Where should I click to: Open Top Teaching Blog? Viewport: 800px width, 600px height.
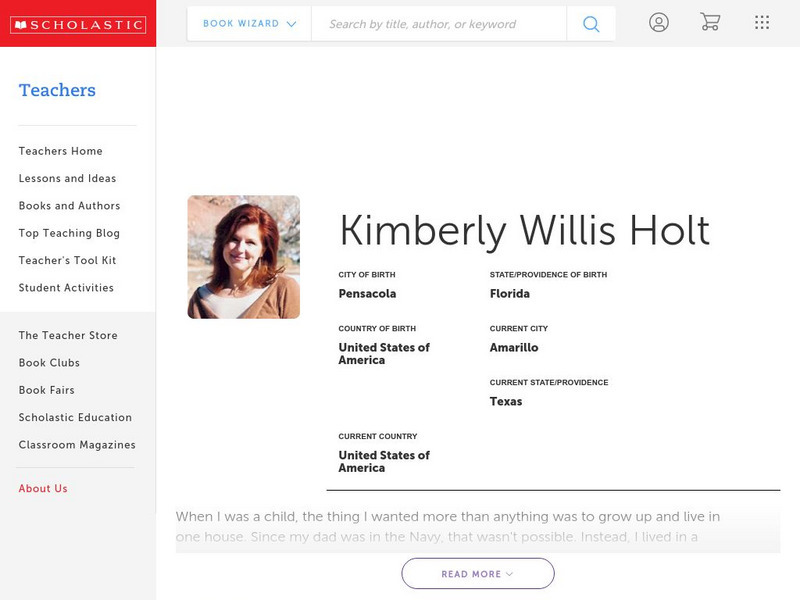click(x=69, y=233)
